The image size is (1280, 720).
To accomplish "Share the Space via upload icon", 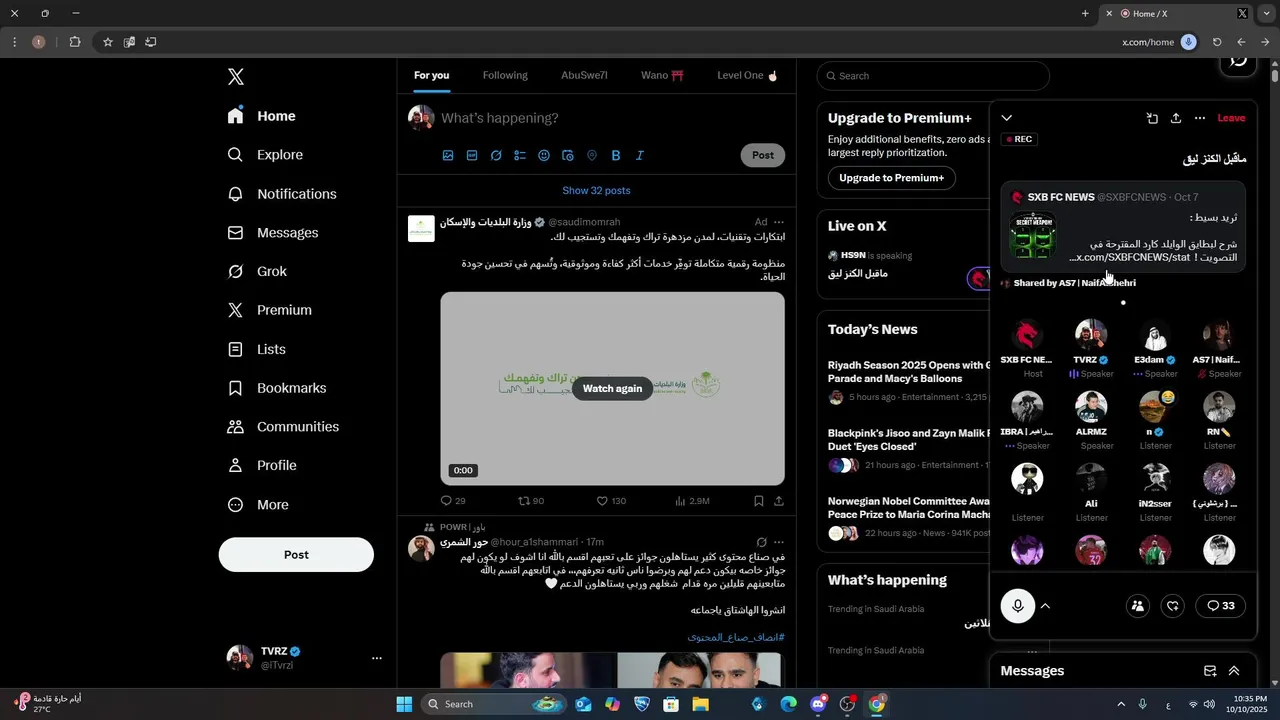I will (x=1176, y=118).
